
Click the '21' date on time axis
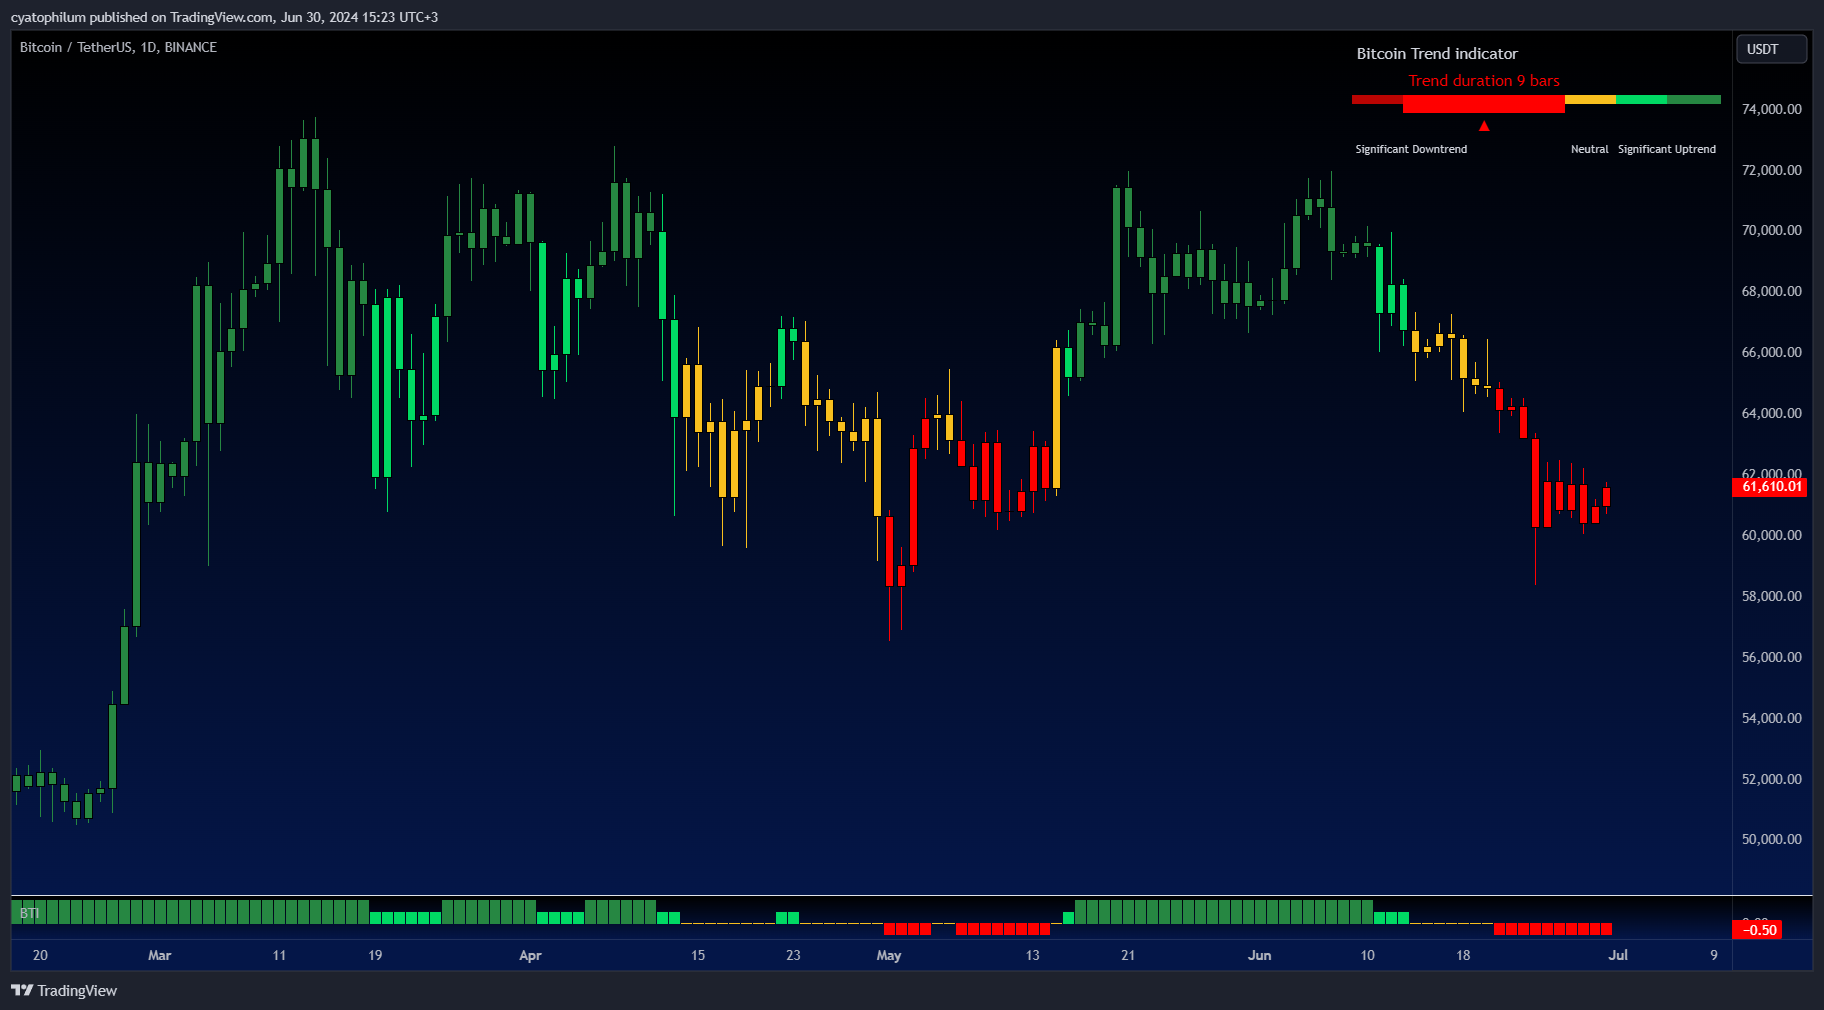click(1128, 955)
